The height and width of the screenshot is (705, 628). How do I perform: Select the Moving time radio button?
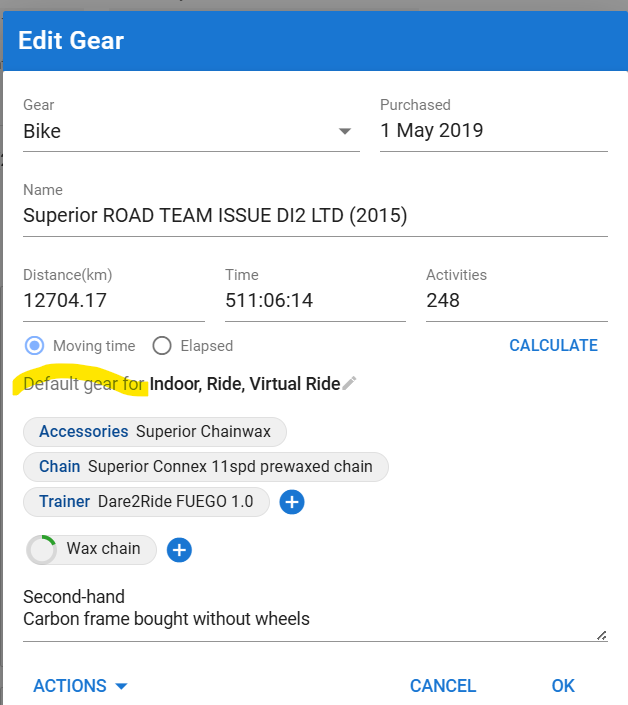click(35, 346)
